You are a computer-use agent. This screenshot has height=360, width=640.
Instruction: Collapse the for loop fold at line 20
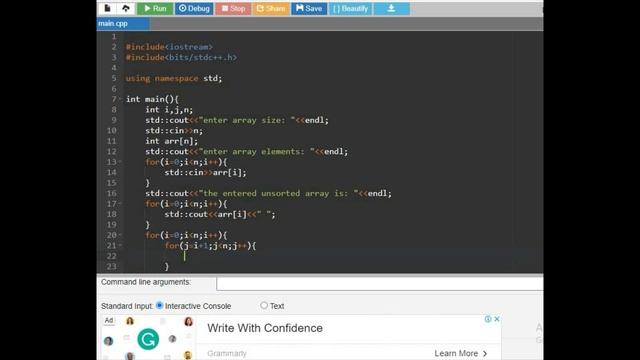pyautogui.click(x=120, y=235)
